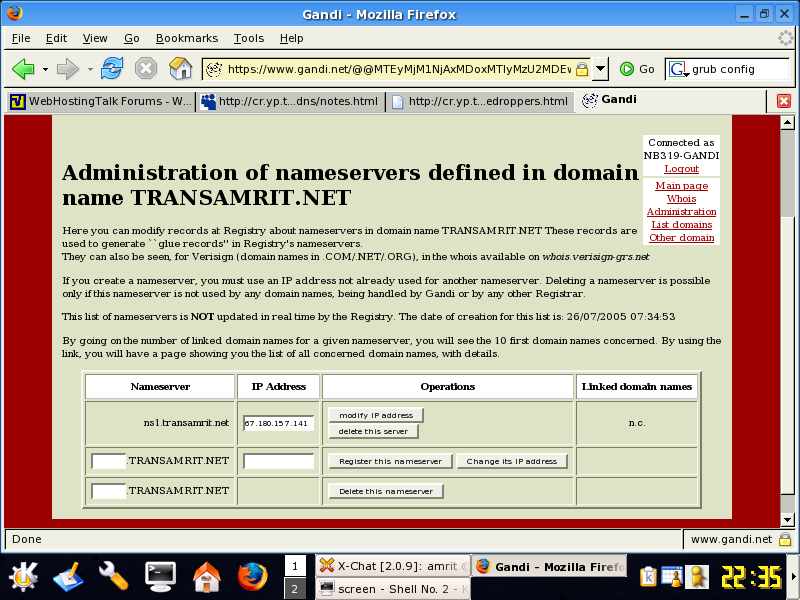Viewport: 800px width, 600px height.
Task: Click the Change its IP address button
Action: click(511, 461)
